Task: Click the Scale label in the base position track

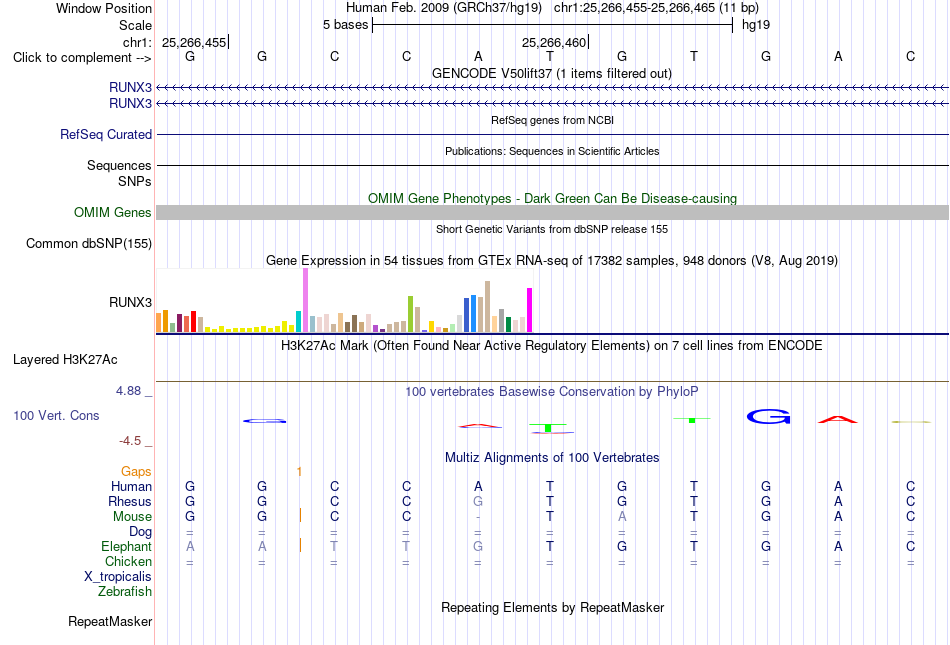Action: pyautogui.click(x=135, y=25)
